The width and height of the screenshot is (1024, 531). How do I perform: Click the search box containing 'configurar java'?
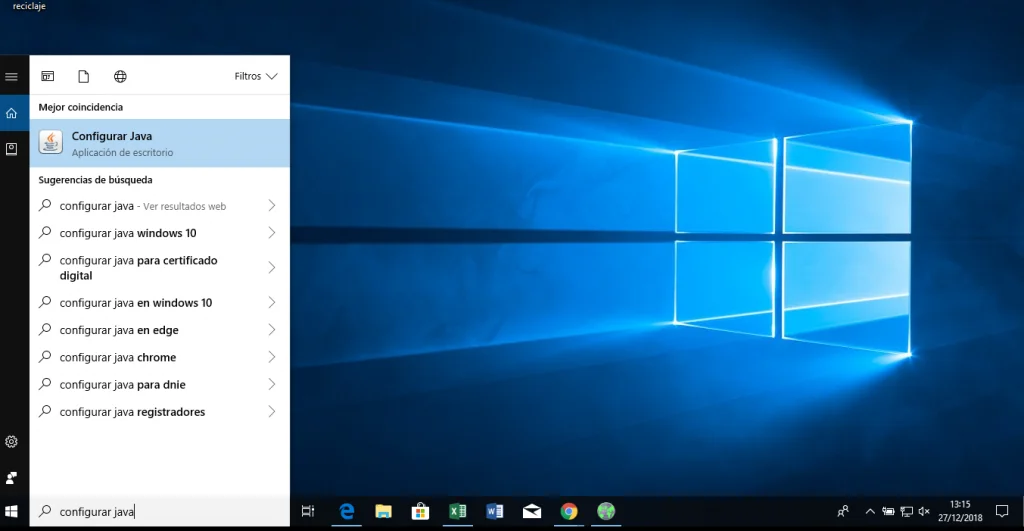click(159, 511)
